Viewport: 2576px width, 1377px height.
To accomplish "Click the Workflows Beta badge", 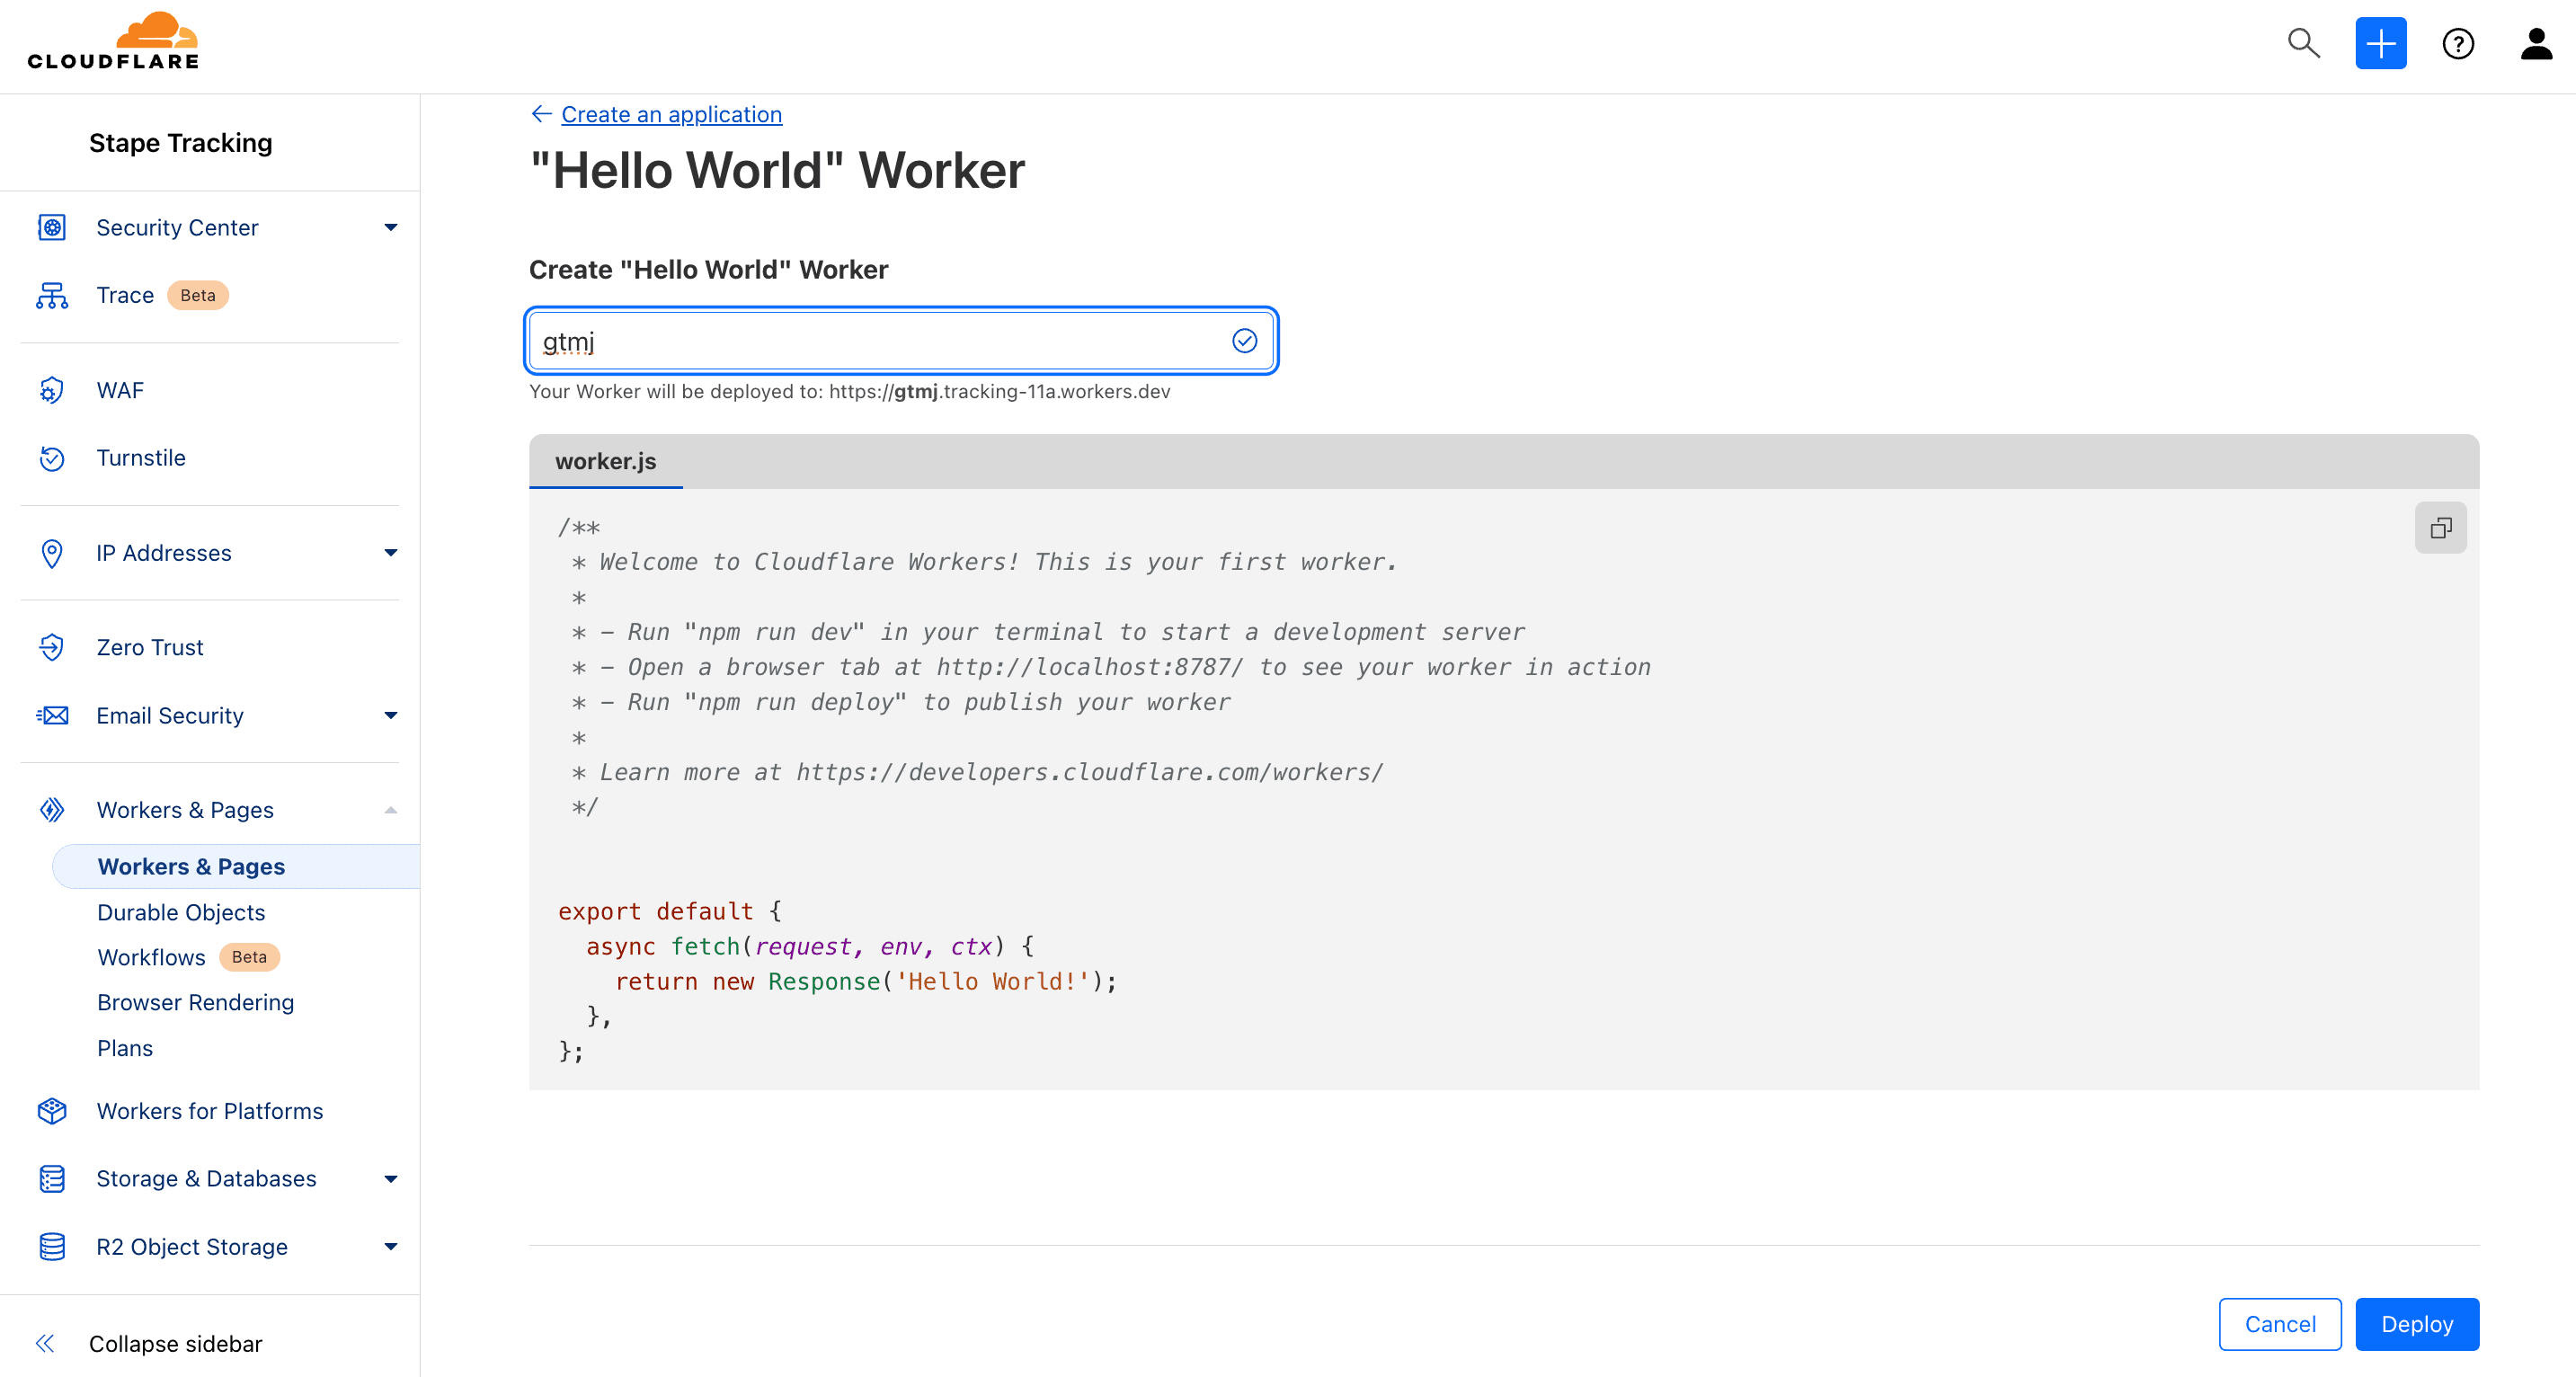I will (249, 957).
